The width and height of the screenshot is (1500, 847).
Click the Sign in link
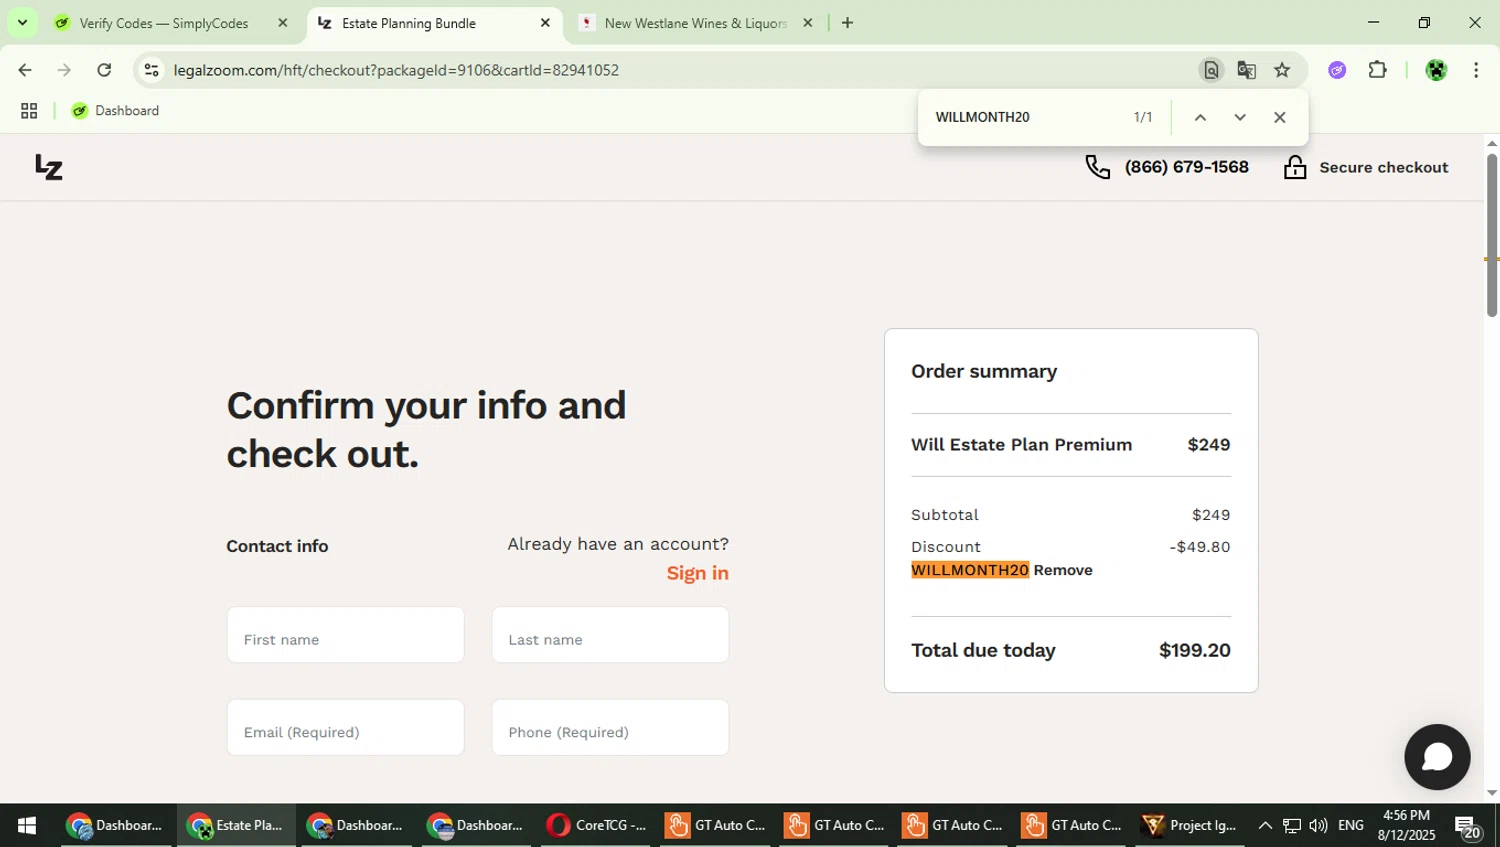[x=697, y=573]
